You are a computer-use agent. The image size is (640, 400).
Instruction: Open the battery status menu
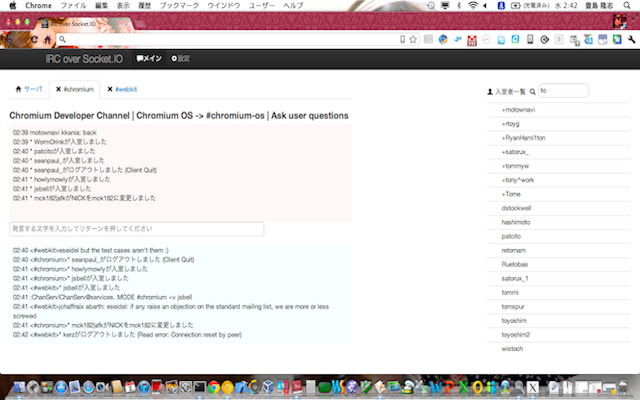click(516, 5)
